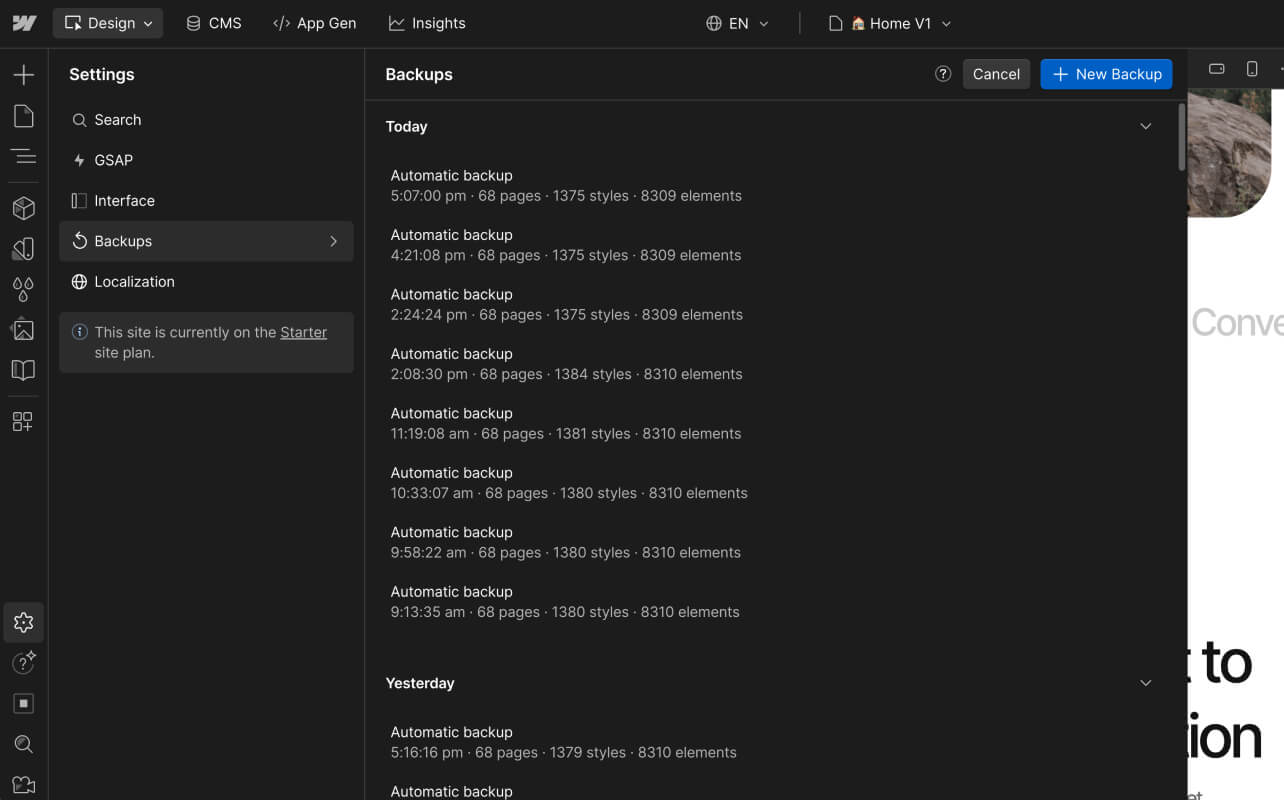Switch to mobile breakpoint view

coord(1251,68)
